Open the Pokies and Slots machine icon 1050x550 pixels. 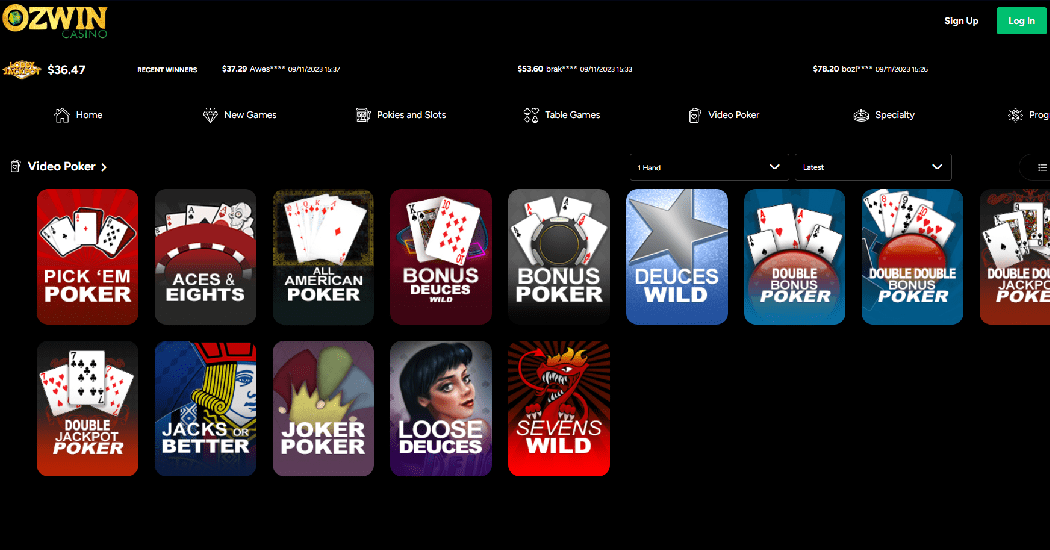point(363,115)
